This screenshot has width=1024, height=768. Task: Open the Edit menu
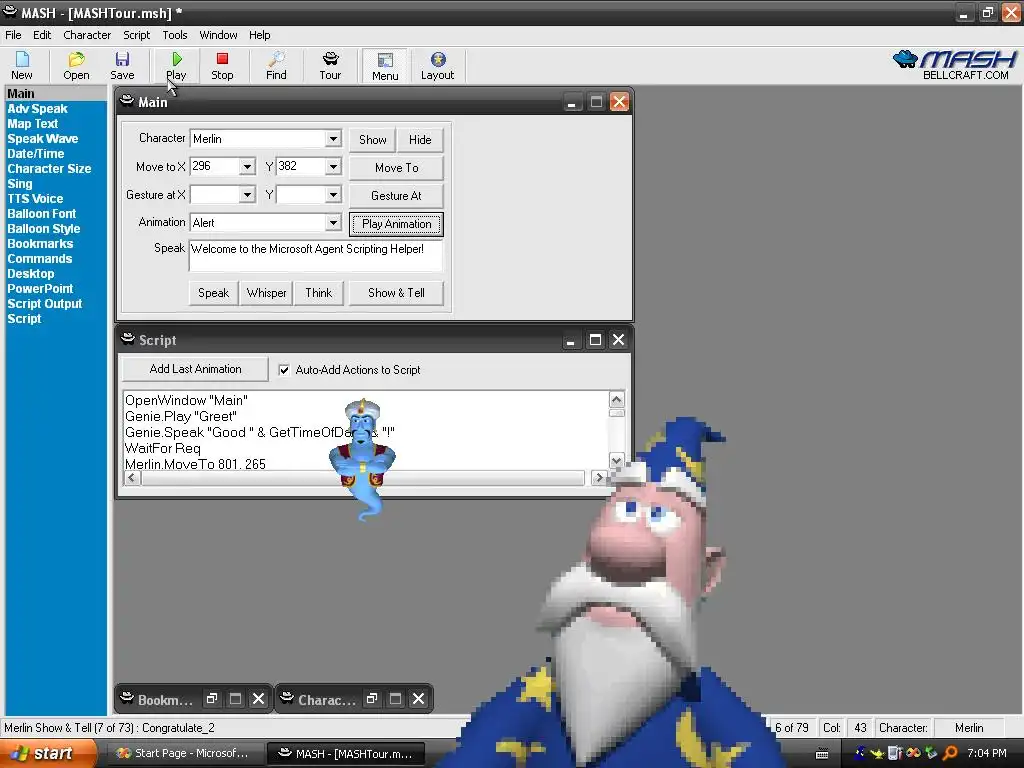click(x=42, y=35)
